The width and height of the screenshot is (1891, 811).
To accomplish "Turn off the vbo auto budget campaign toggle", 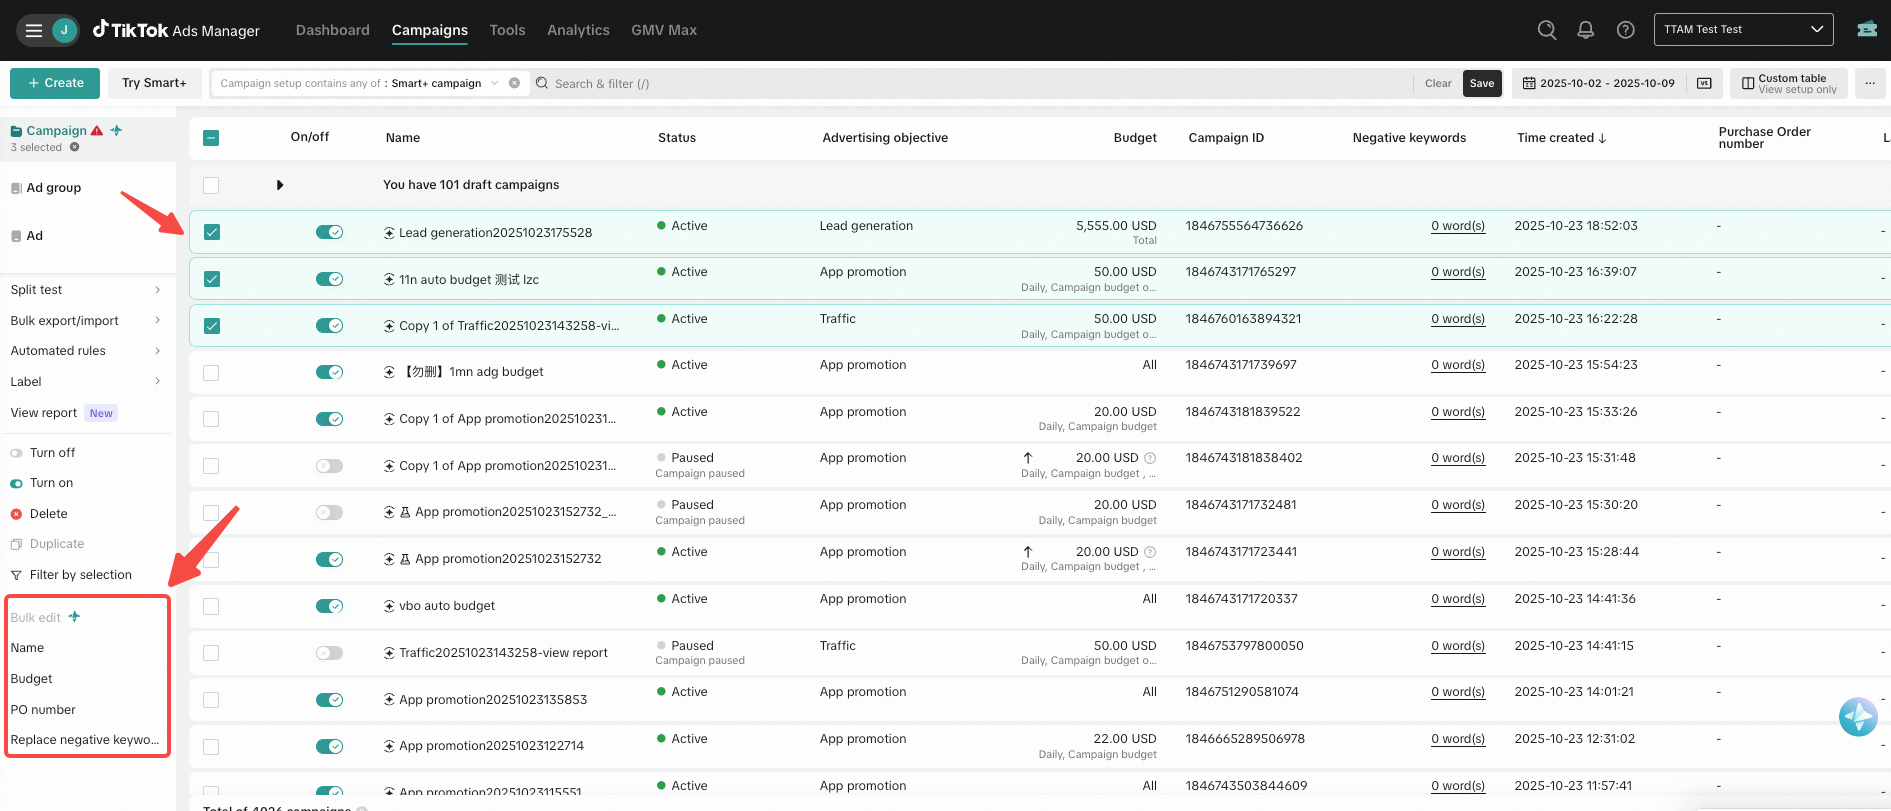I will coord(329,606).
